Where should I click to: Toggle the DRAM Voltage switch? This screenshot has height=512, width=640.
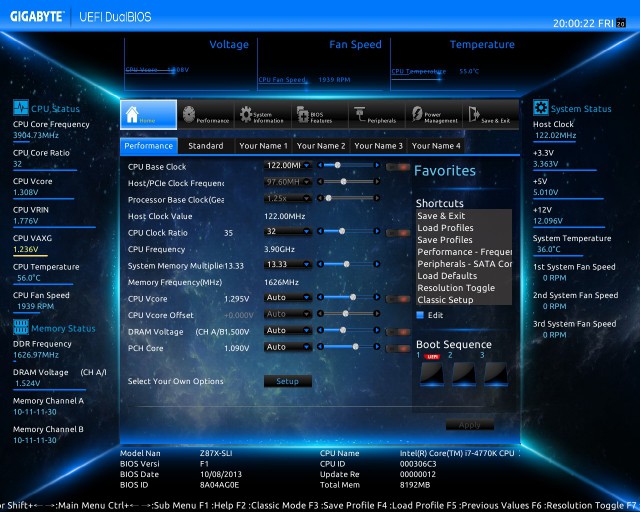398,332
